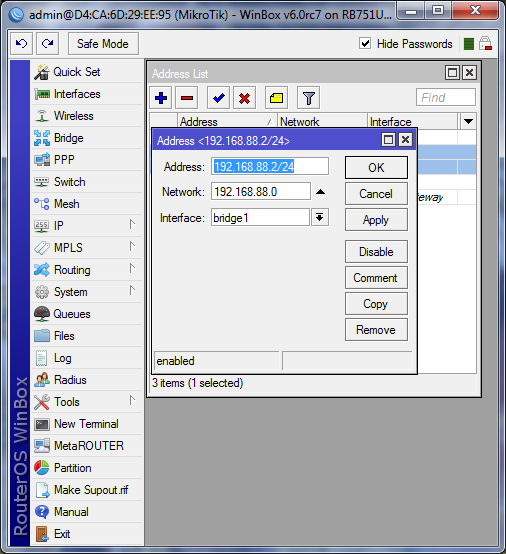The image size is (506, 554).
Task: Sort by the Interface column header
Action: pos(412,122)
